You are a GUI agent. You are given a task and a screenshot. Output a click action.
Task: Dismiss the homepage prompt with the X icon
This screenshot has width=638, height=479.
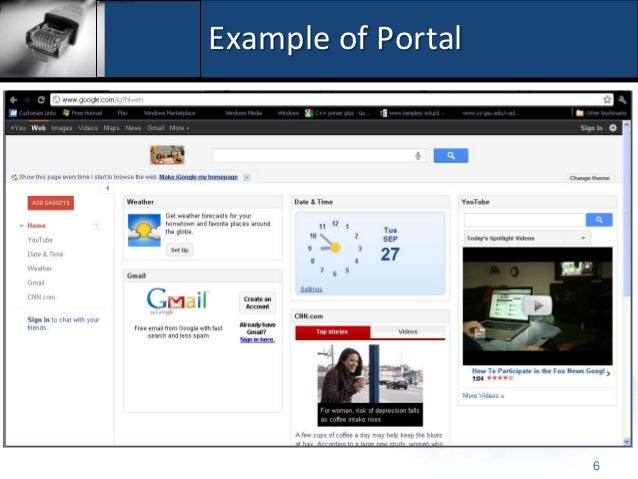click(247, 177)
